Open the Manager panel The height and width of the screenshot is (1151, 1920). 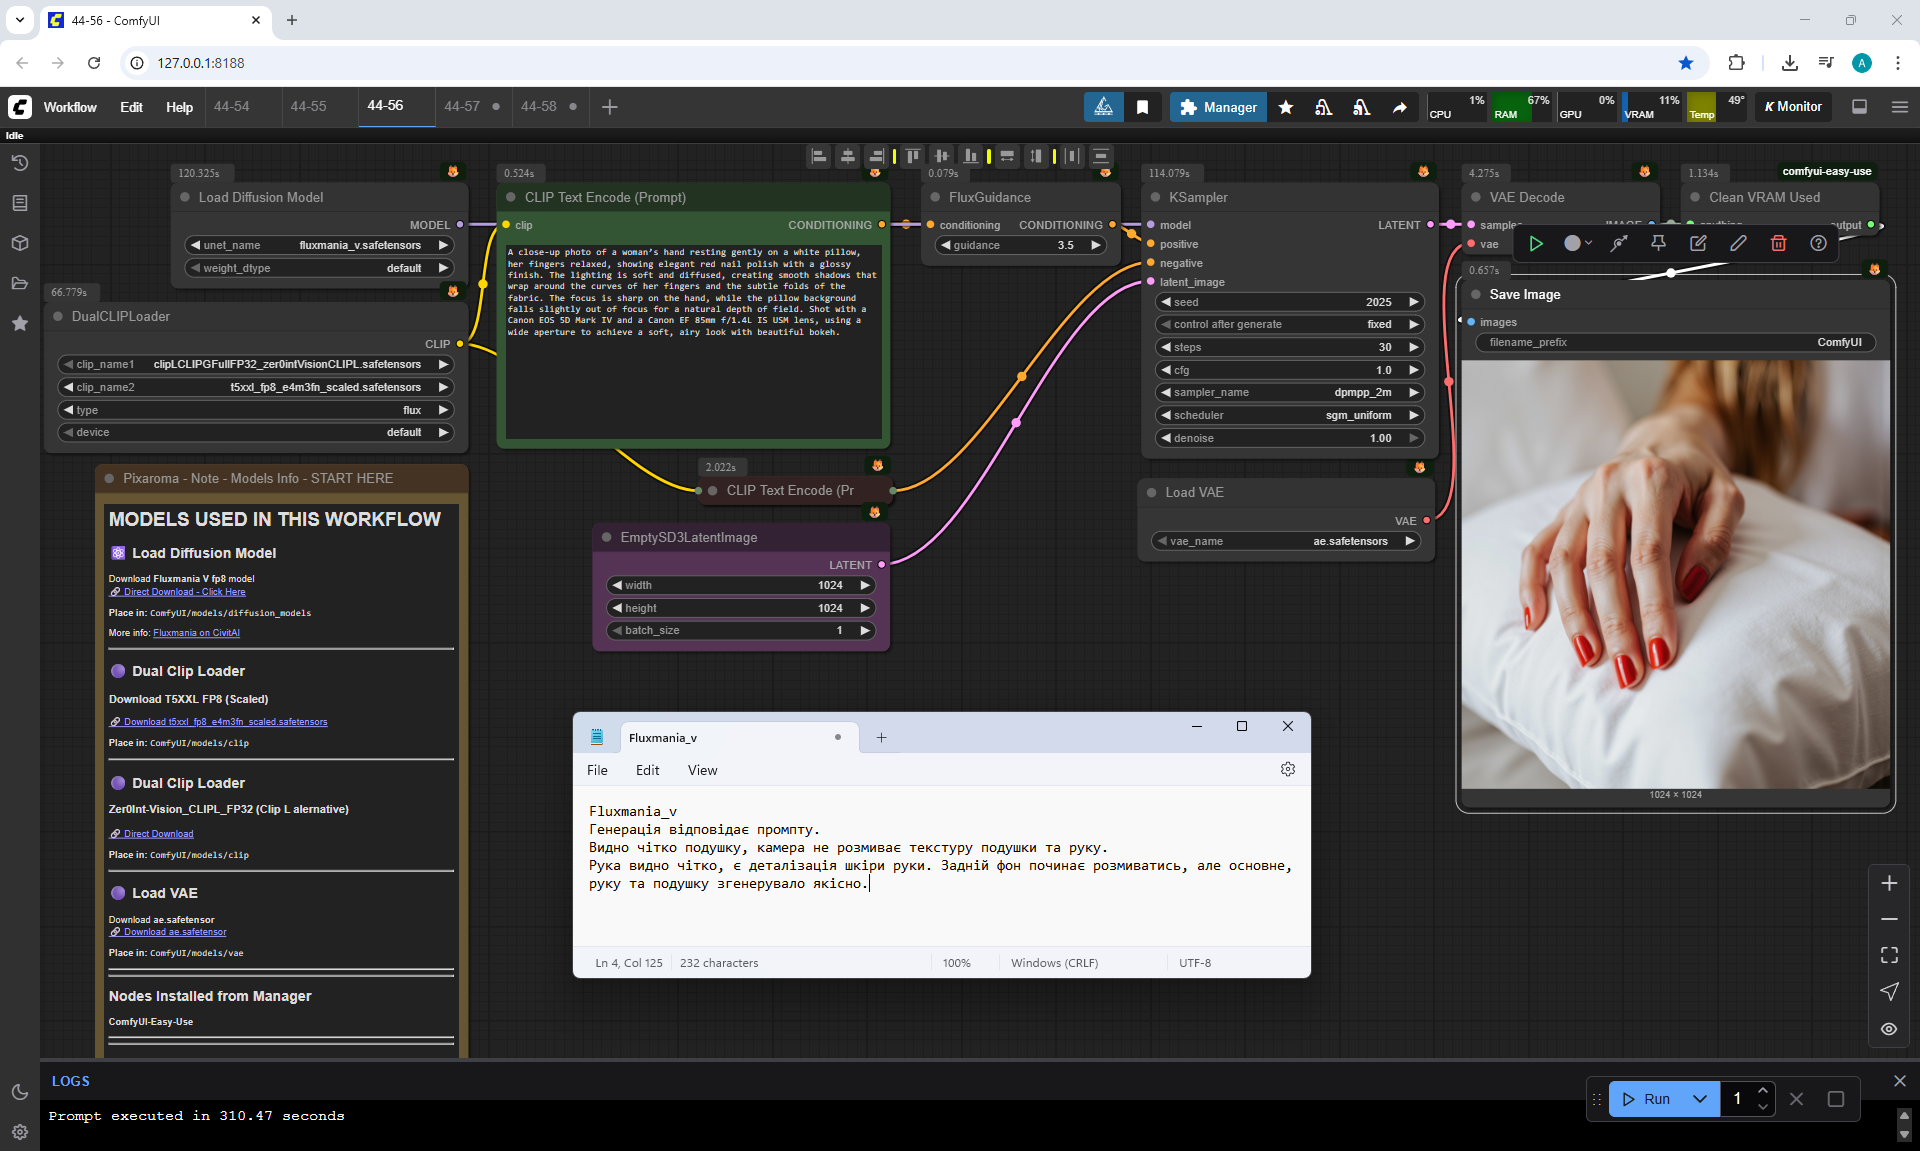1217,107
